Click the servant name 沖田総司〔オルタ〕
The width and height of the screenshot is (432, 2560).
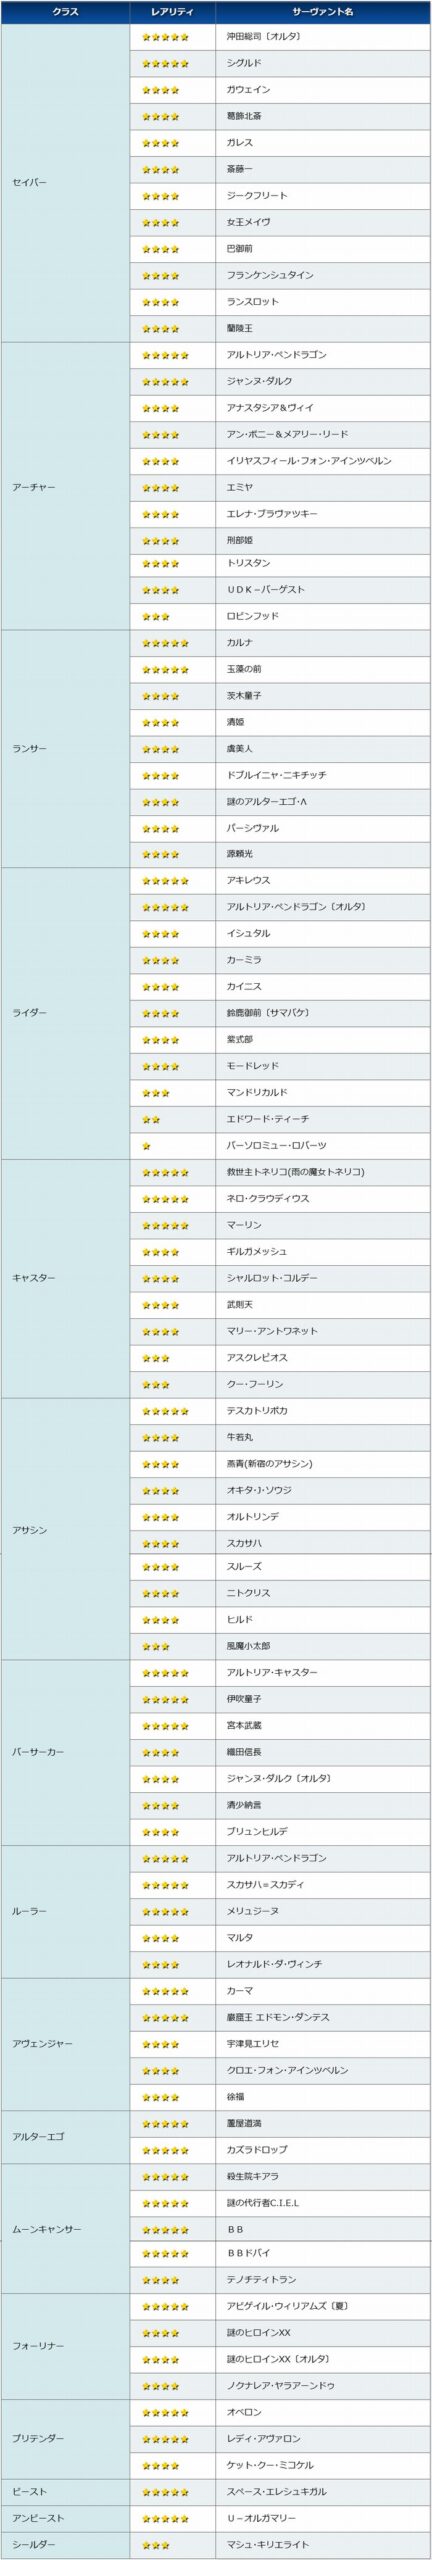click(x=264, y=37)
